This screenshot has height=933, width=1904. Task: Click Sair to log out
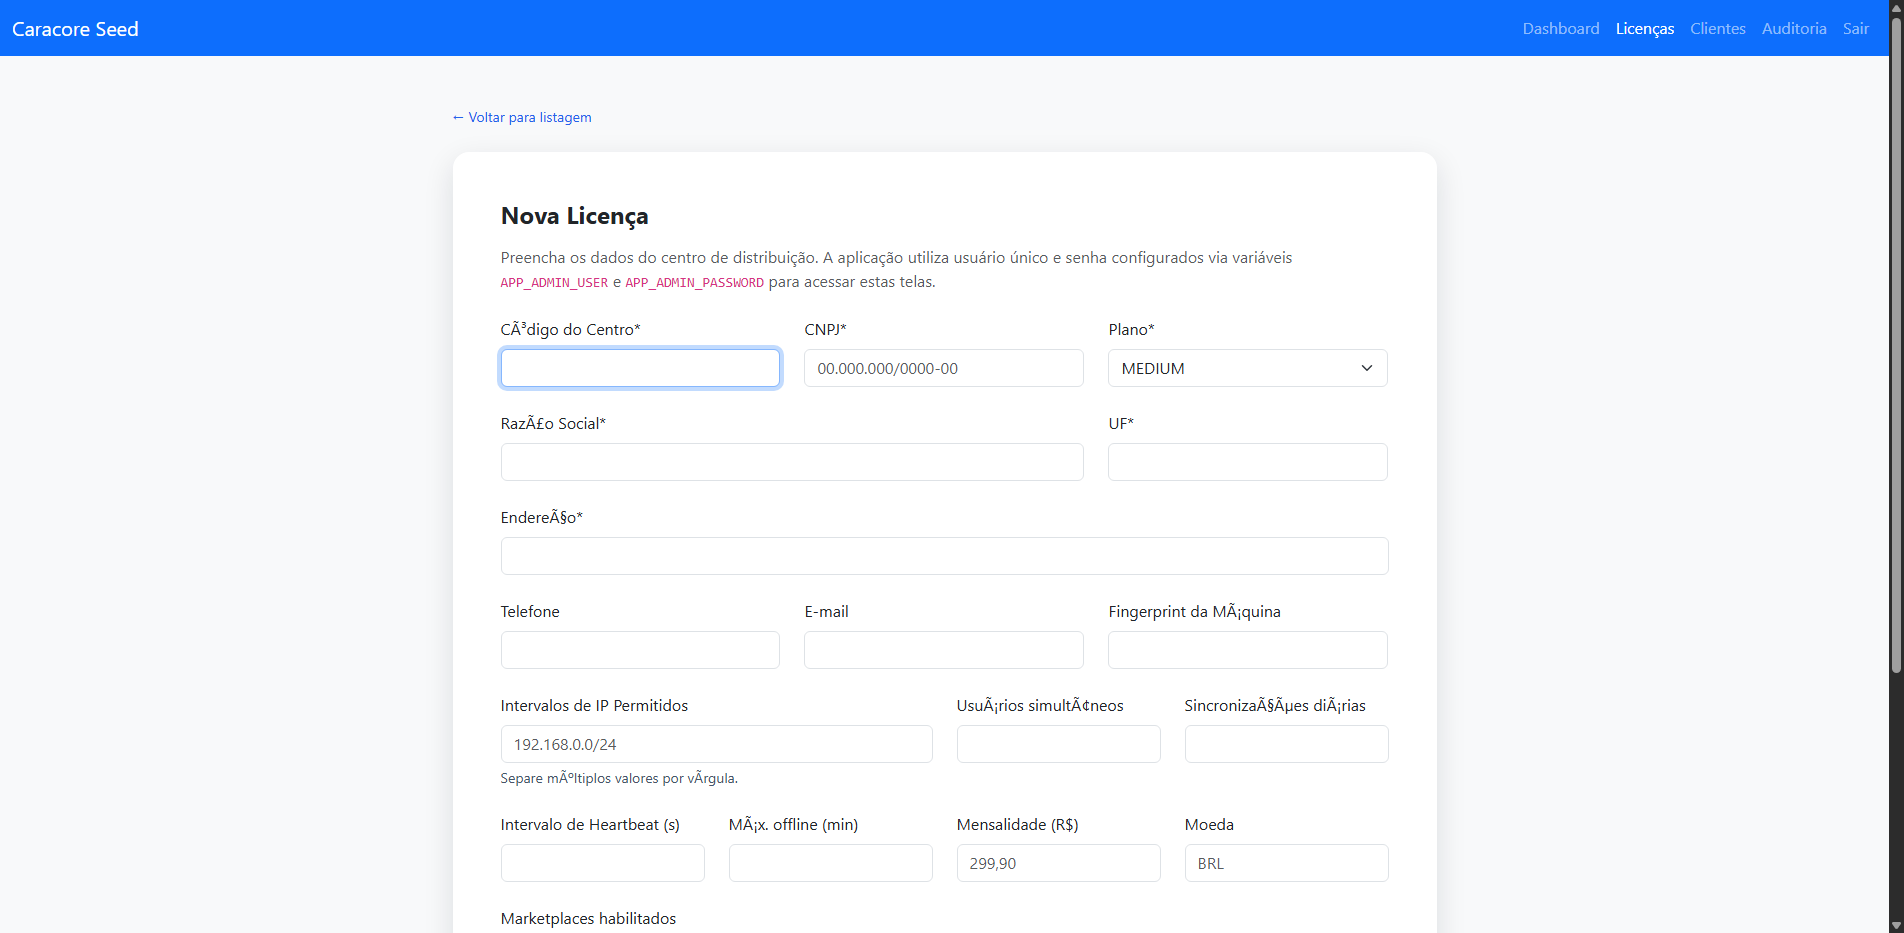[1855, 28]
